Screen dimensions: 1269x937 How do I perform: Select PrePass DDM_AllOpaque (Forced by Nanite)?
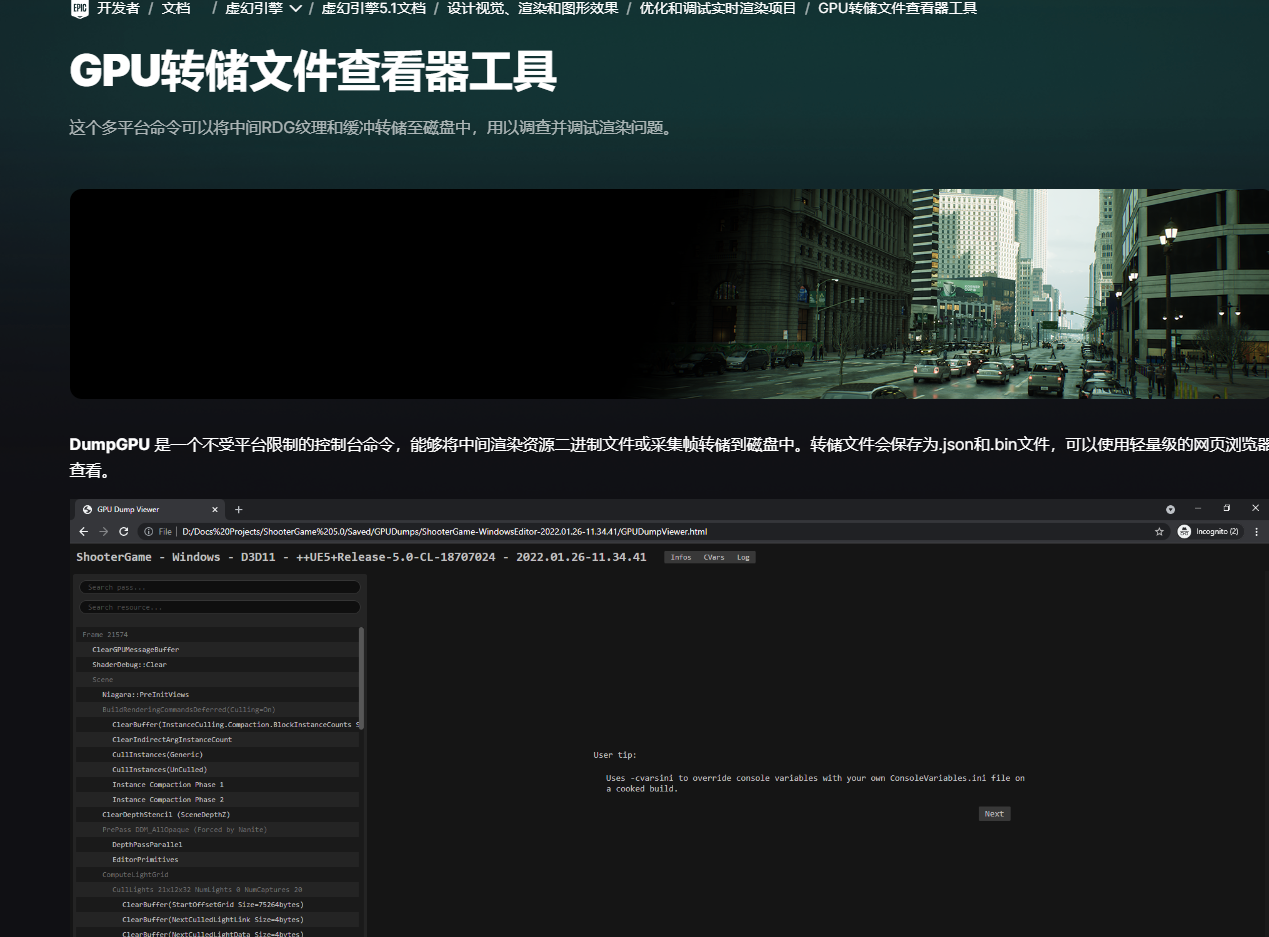tap(217, 829)
